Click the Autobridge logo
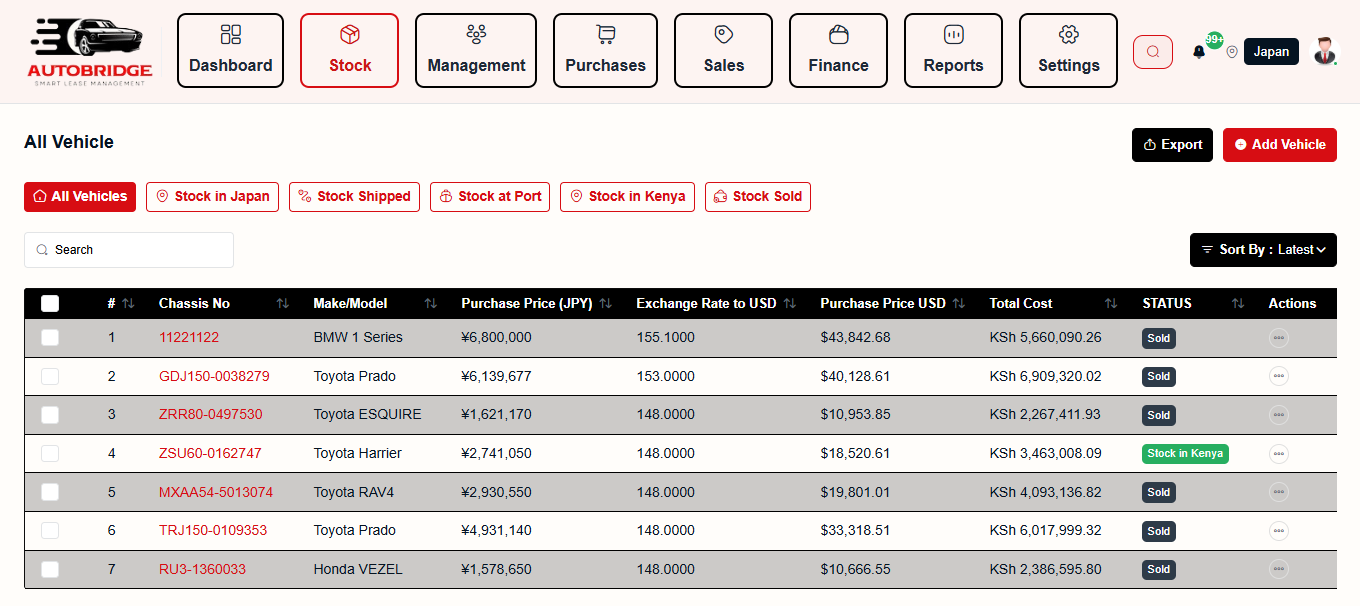The height and width of the screenshot is (606, 1360). (x=90, y=51)
